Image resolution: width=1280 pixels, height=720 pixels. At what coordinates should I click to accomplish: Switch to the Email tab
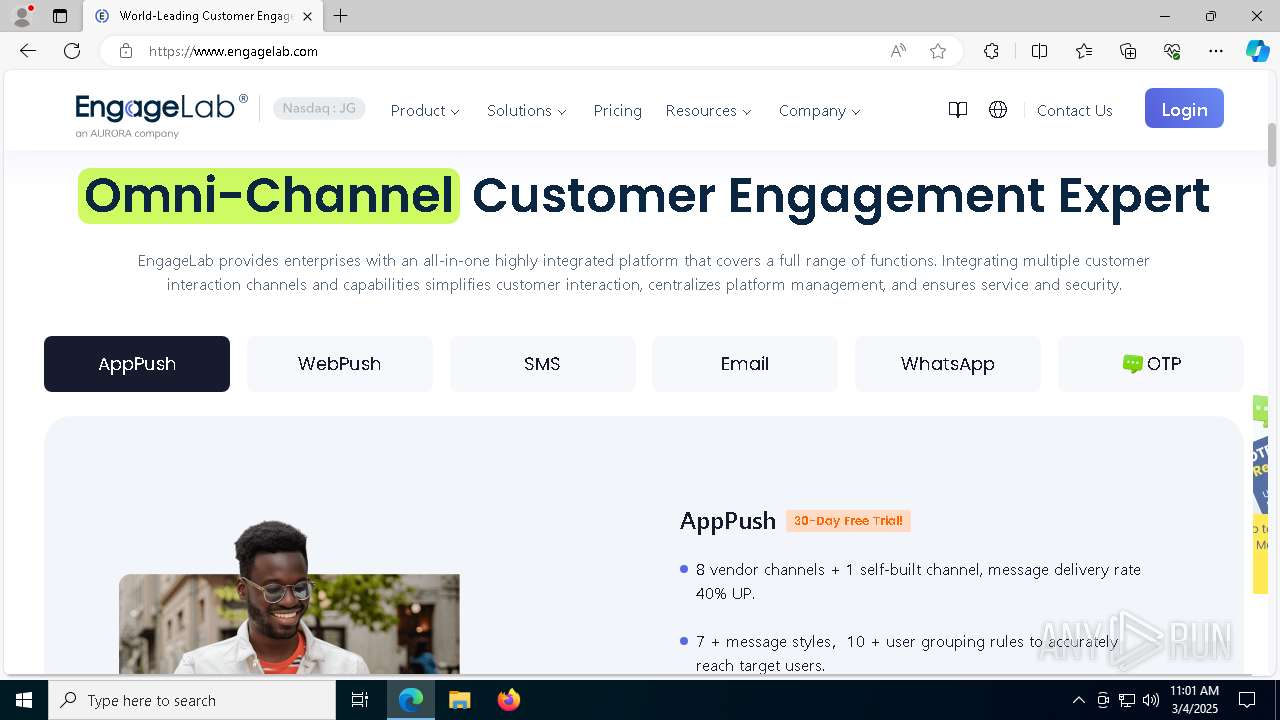(745, 364)
